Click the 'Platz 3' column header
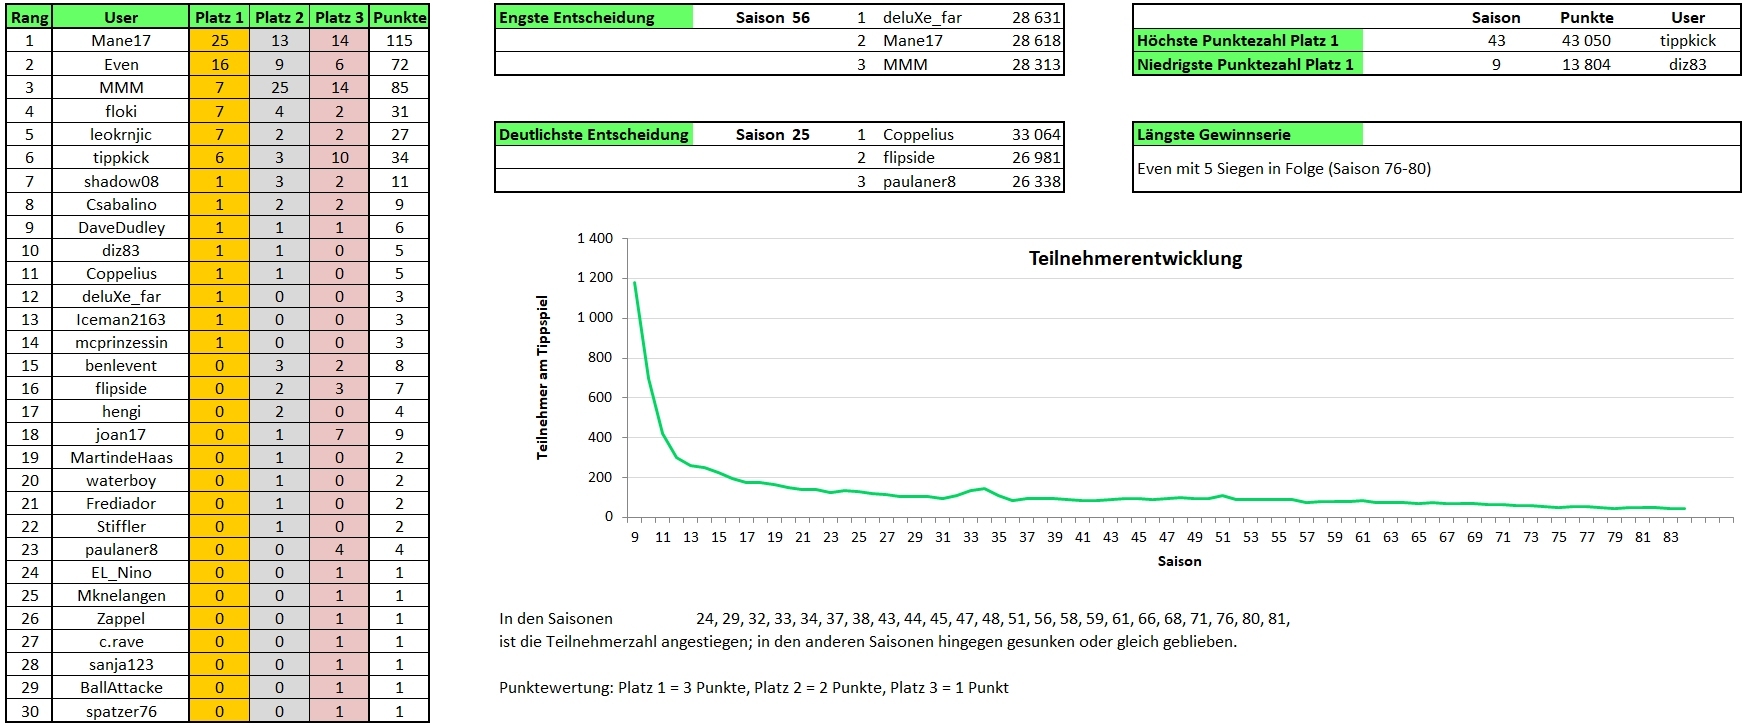 (x=339, y=17)
